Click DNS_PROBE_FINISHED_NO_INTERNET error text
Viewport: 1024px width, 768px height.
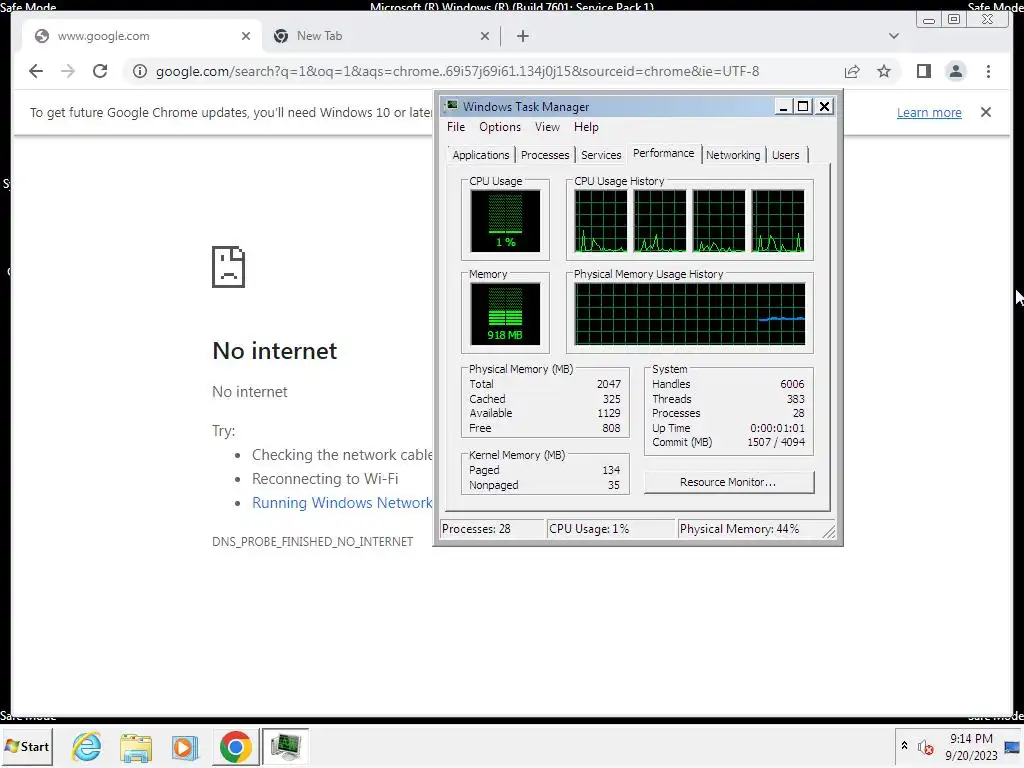(312, 541)
